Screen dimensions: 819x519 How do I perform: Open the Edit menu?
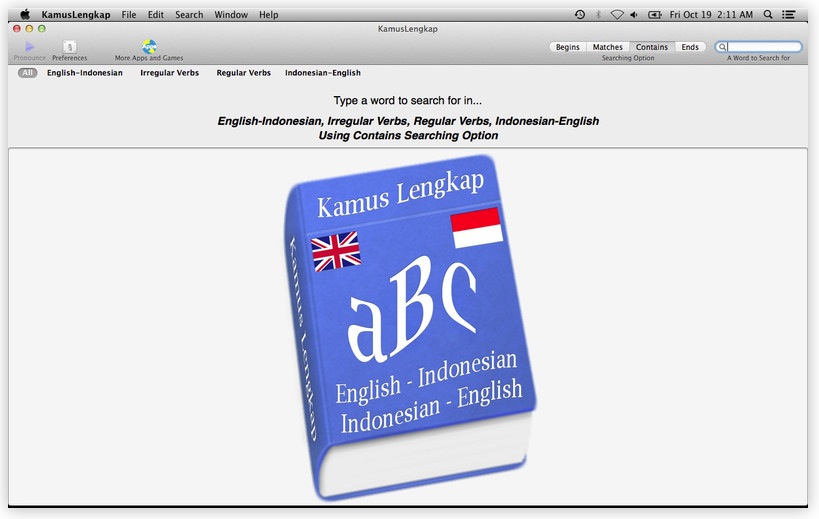click(156, 15)
